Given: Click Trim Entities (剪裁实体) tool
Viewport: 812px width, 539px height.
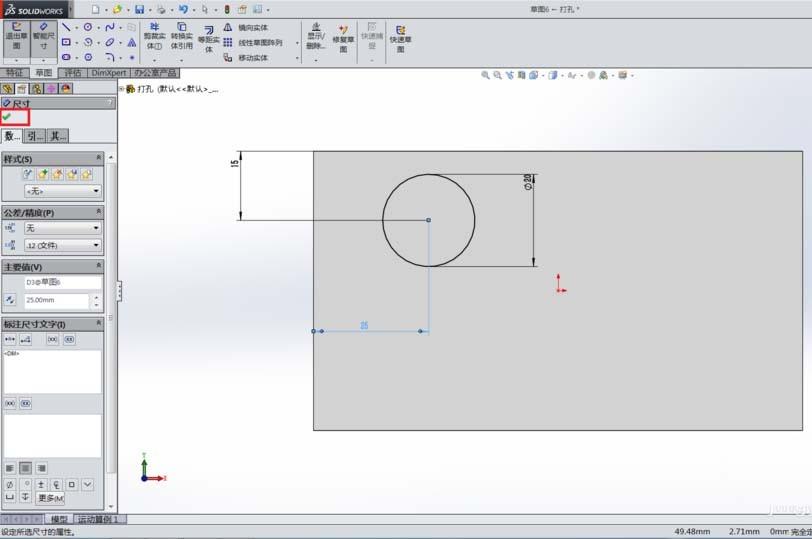Looking at the screenshot, I should (x=154, y=36).
